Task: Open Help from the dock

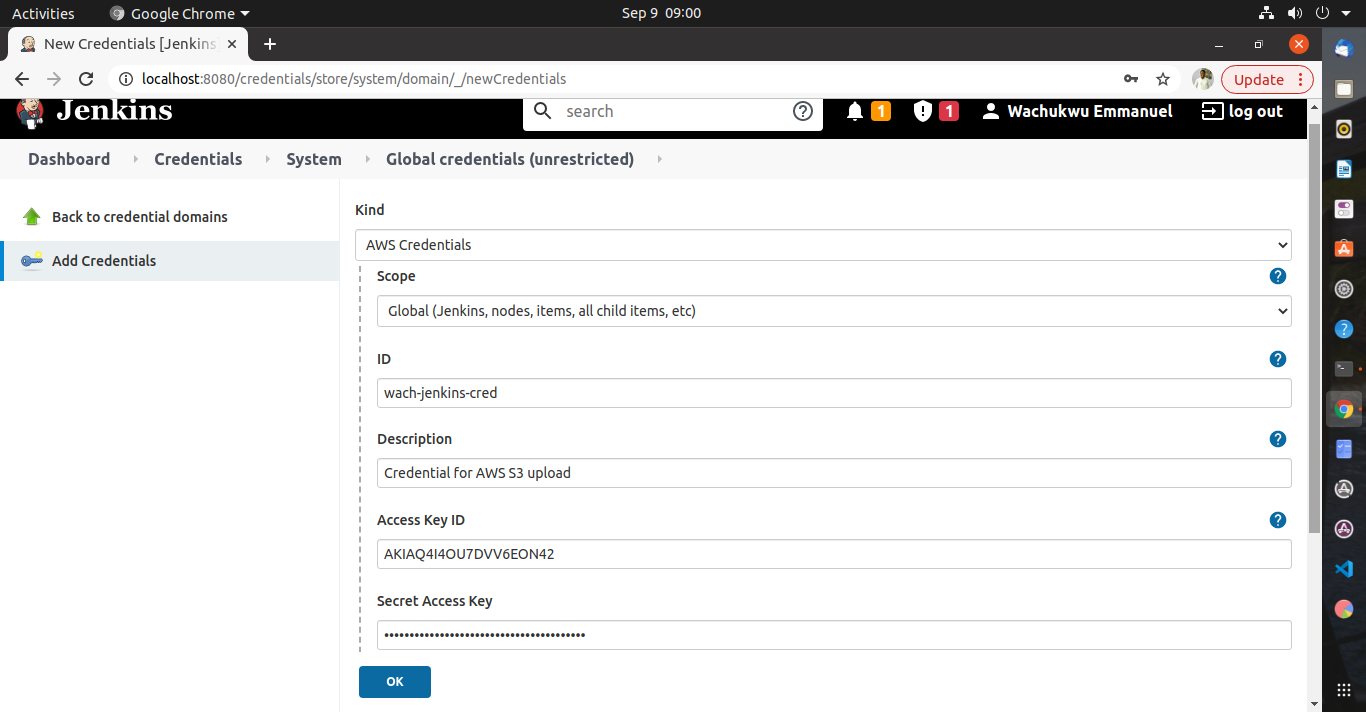Action: coord(1344,329)
